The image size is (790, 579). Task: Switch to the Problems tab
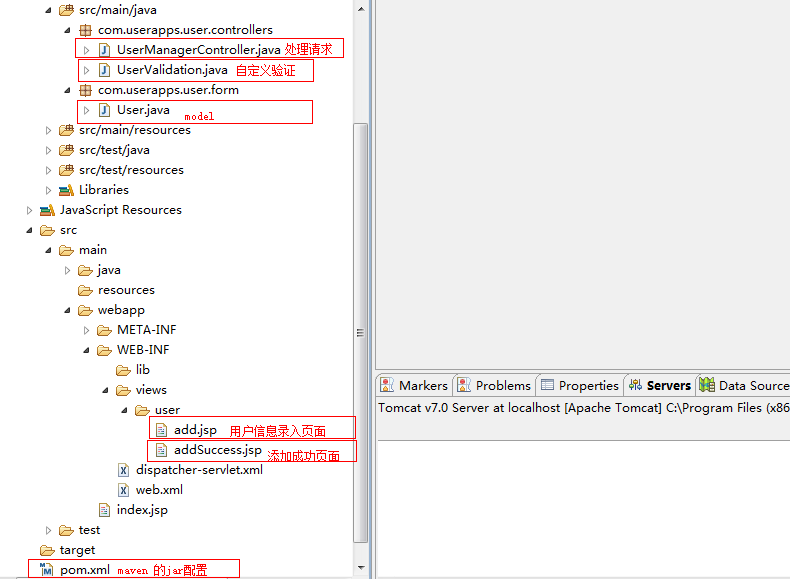point(494,385)
